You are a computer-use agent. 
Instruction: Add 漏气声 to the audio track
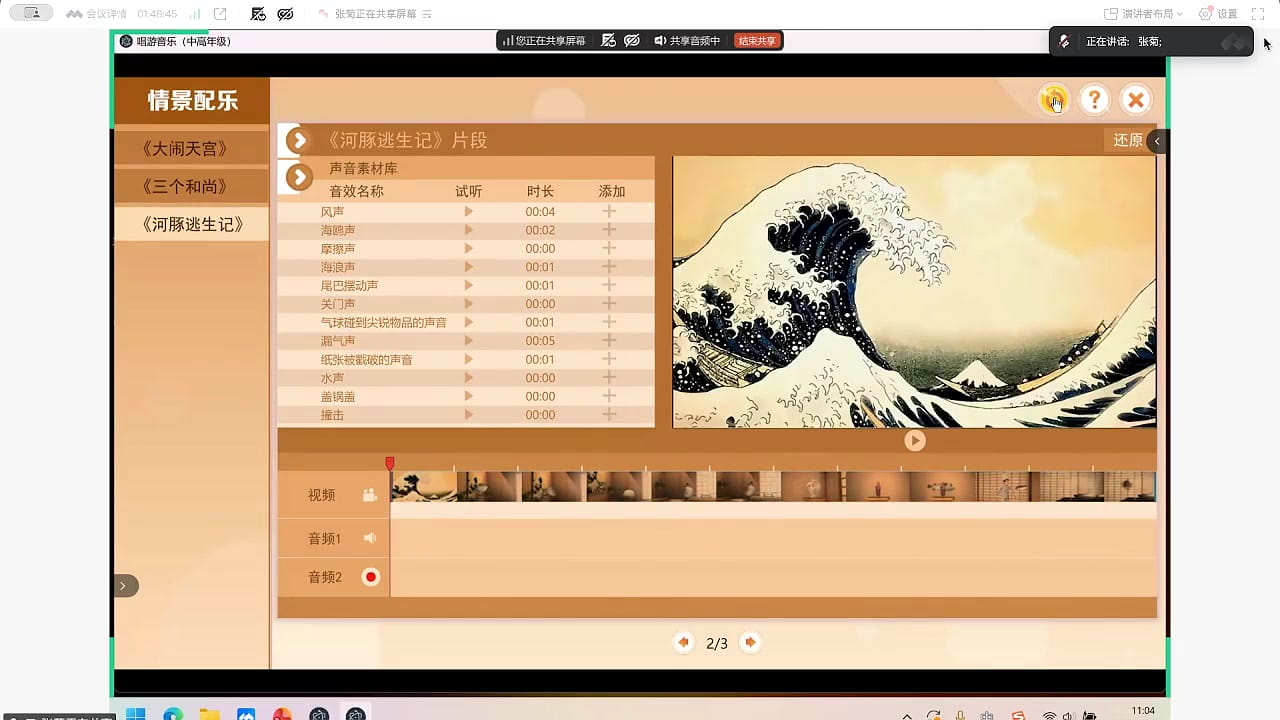pyautogui.click(x=609, y=341)
